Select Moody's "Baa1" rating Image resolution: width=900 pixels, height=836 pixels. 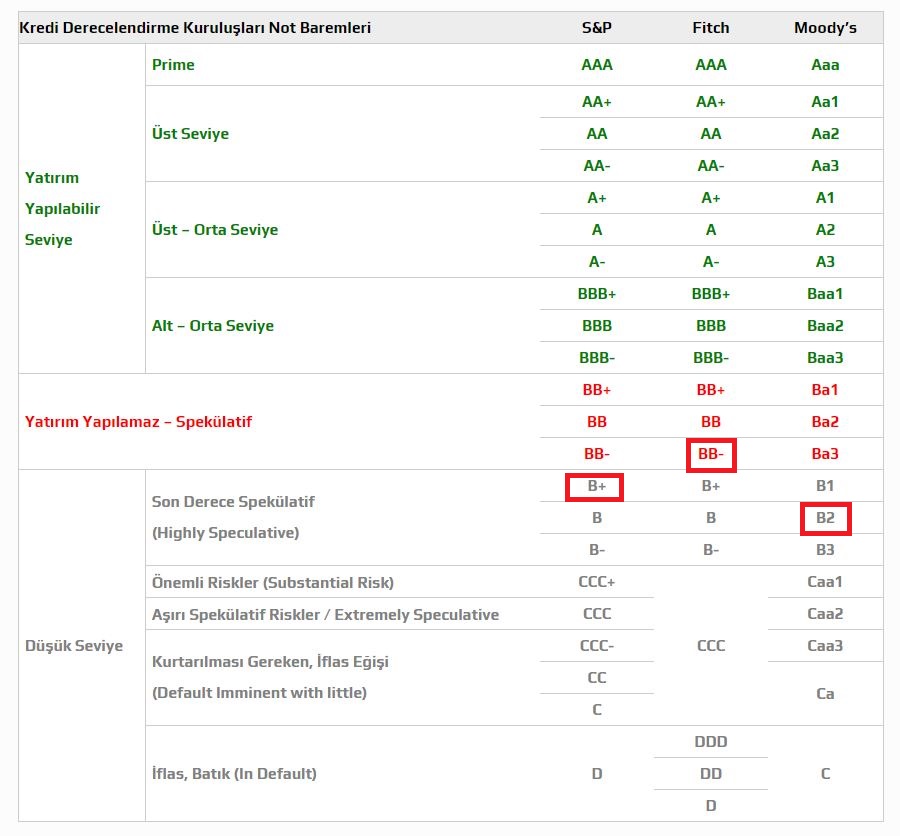point(825,294)
